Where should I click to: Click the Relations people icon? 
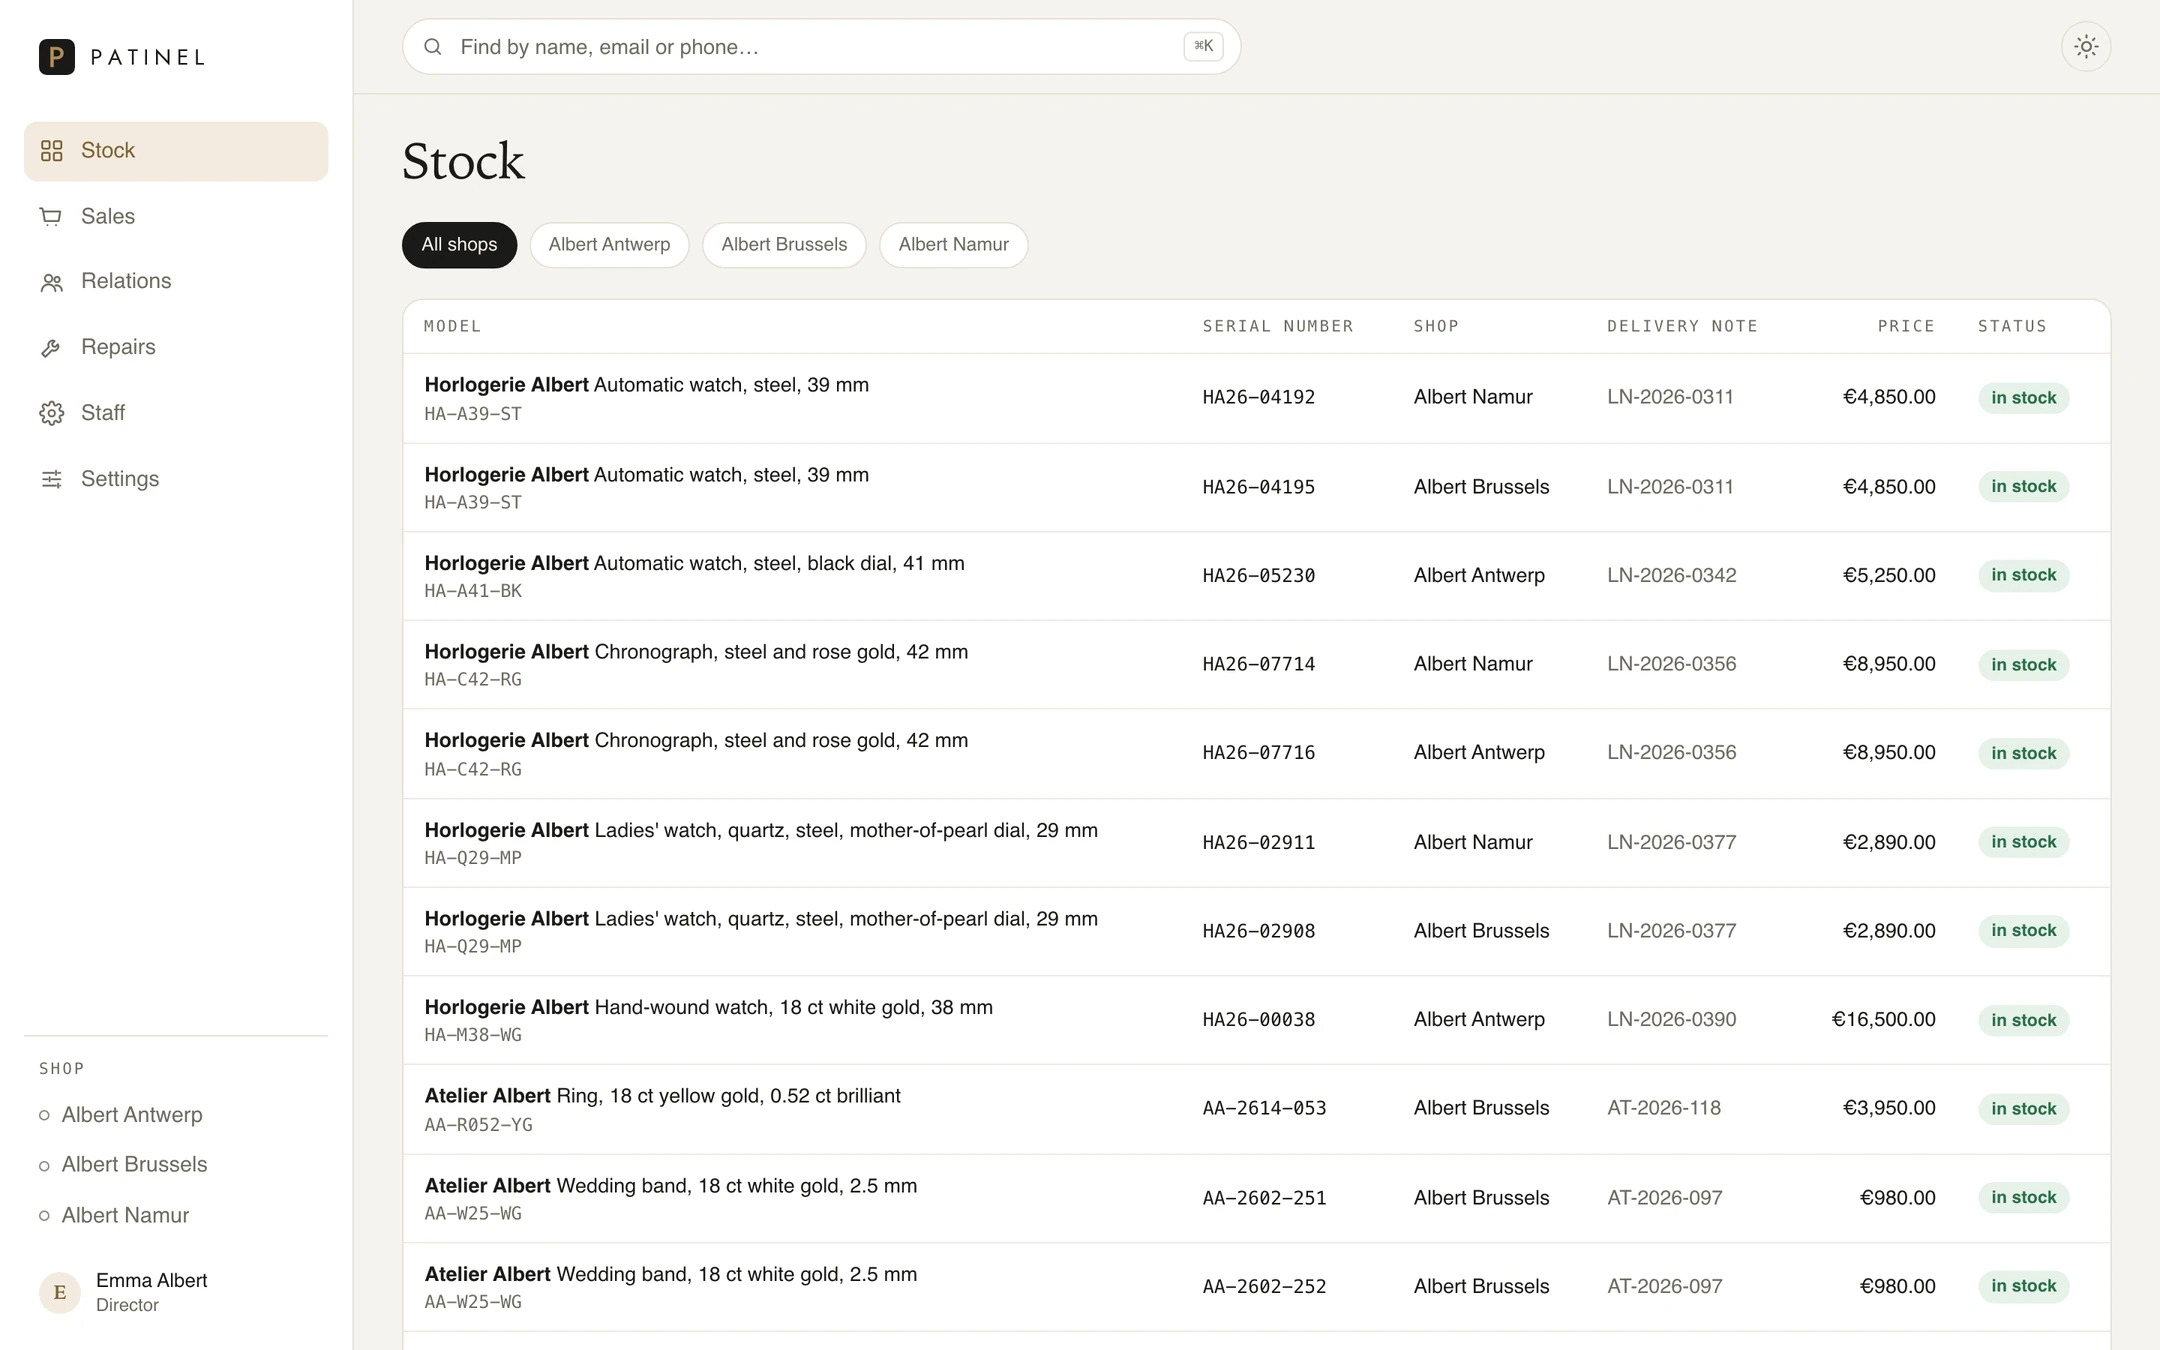point(52,283)
